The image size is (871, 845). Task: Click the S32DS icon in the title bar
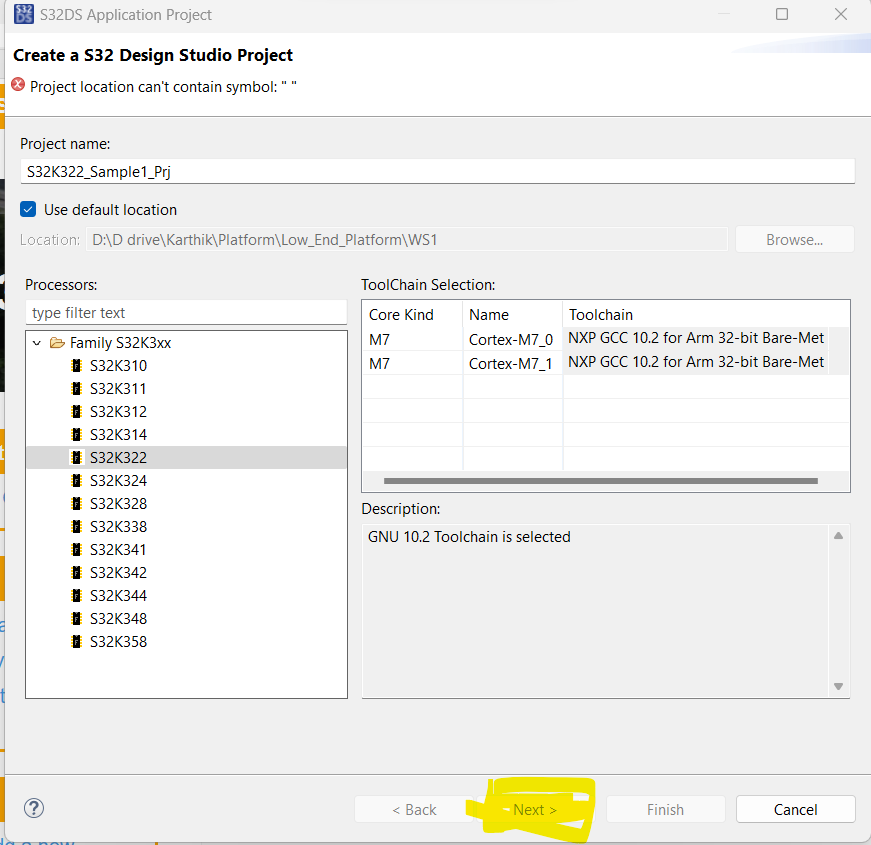(23, 14)
